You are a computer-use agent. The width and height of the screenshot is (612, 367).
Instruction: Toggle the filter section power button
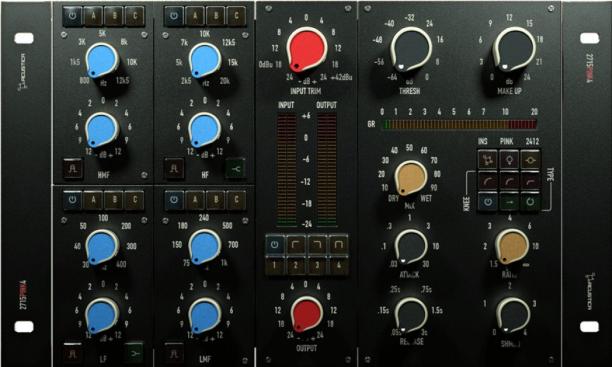coord(275,245)
